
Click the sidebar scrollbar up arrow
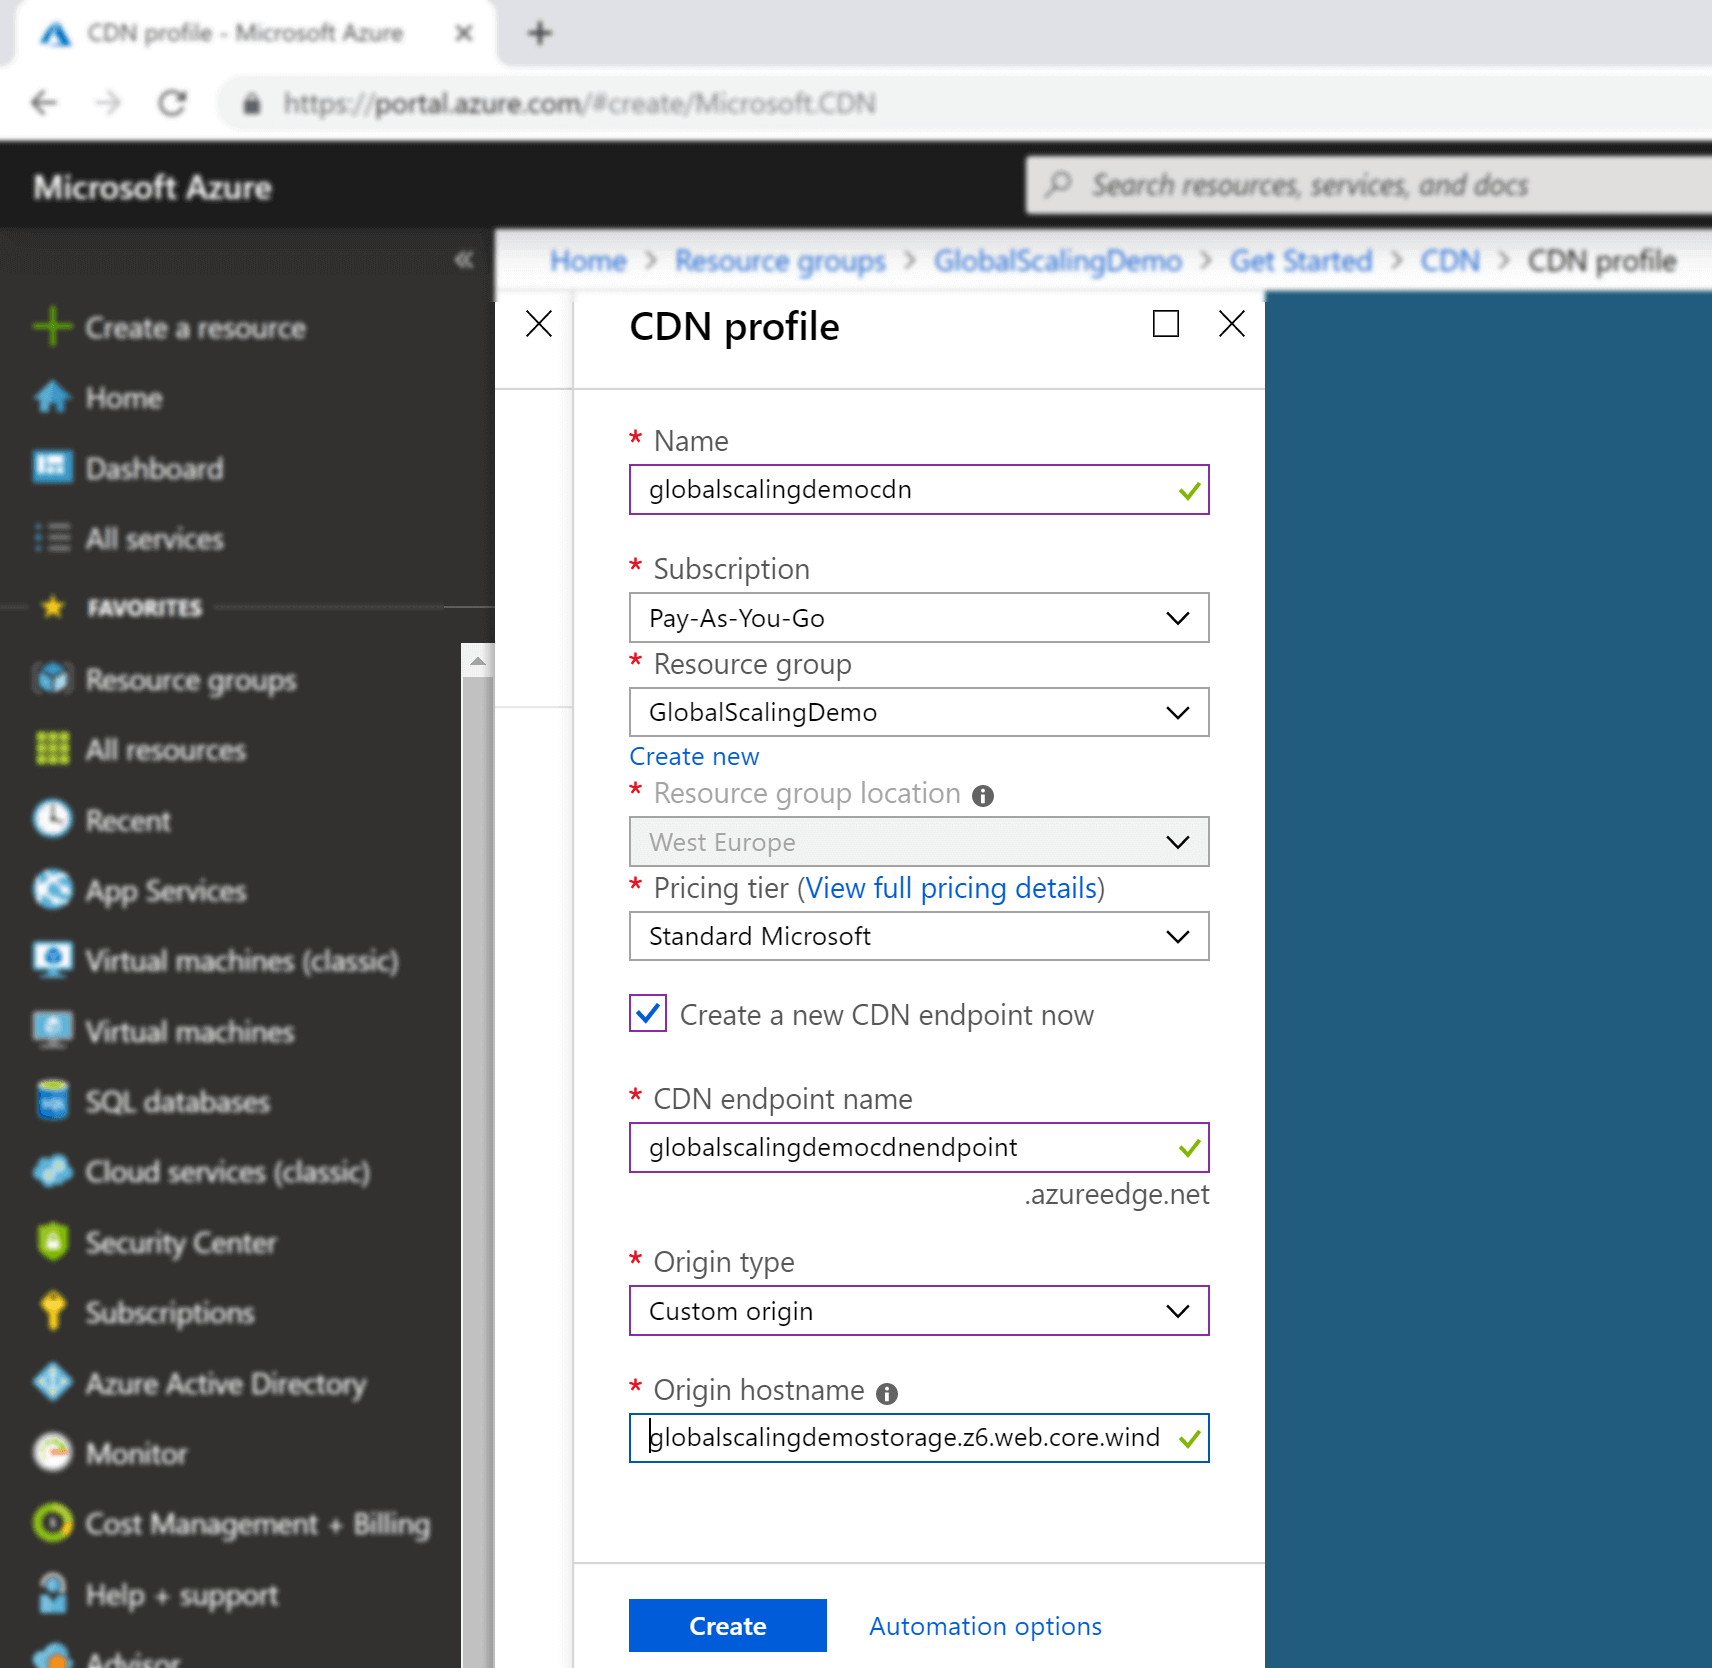pos(478,661)
